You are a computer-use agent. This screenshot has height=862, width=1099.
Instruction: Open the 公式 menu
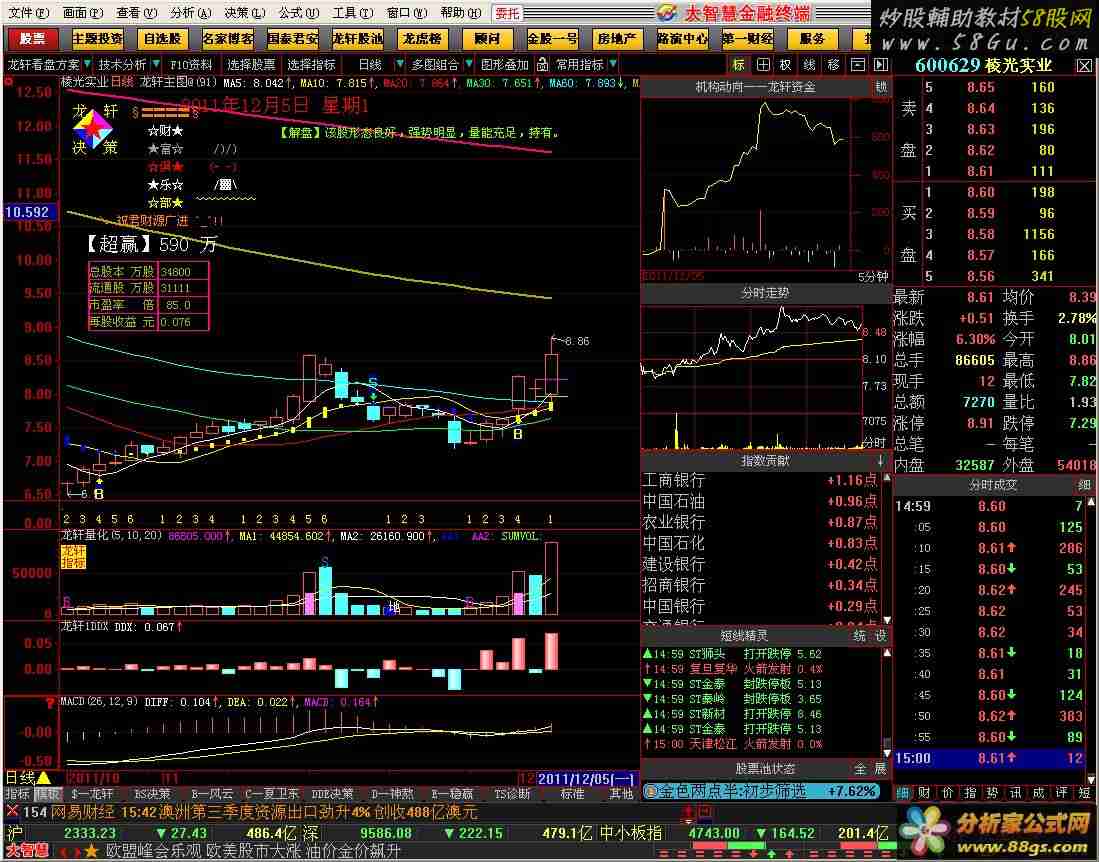pos(299,13)
